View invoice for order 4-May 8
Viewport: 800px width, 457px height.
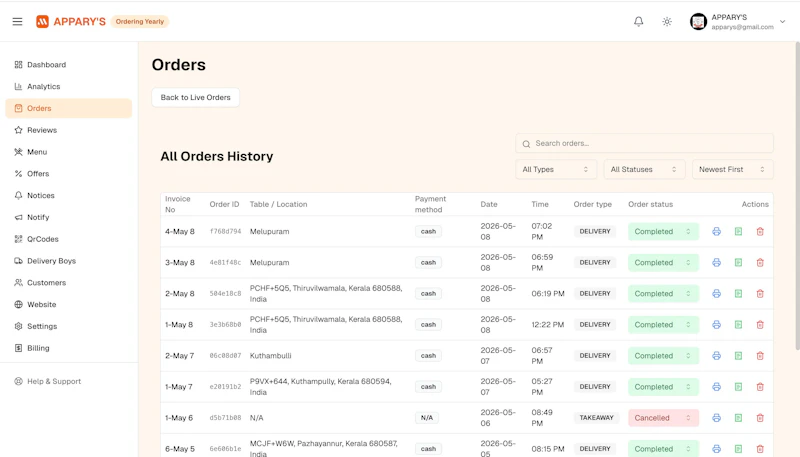(x=738, y=232)
